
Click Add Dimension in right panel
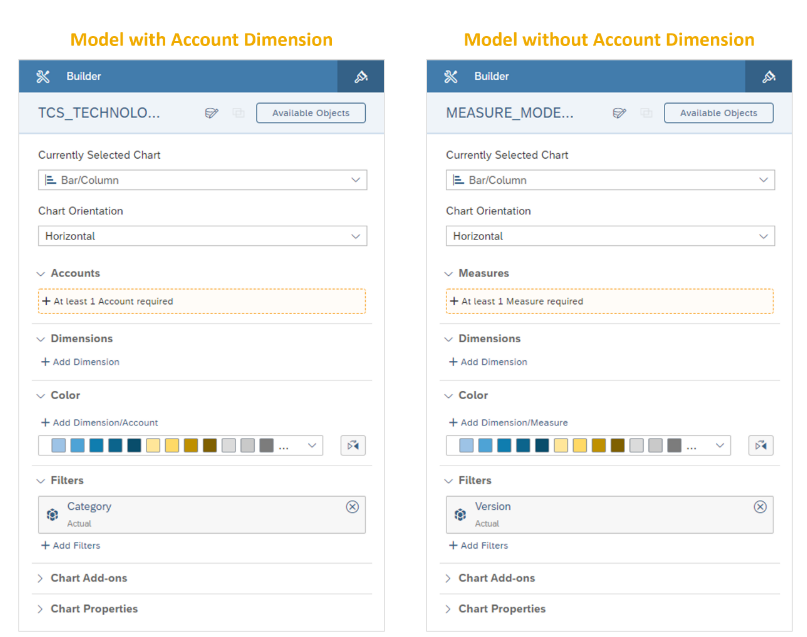click(488, 362)
